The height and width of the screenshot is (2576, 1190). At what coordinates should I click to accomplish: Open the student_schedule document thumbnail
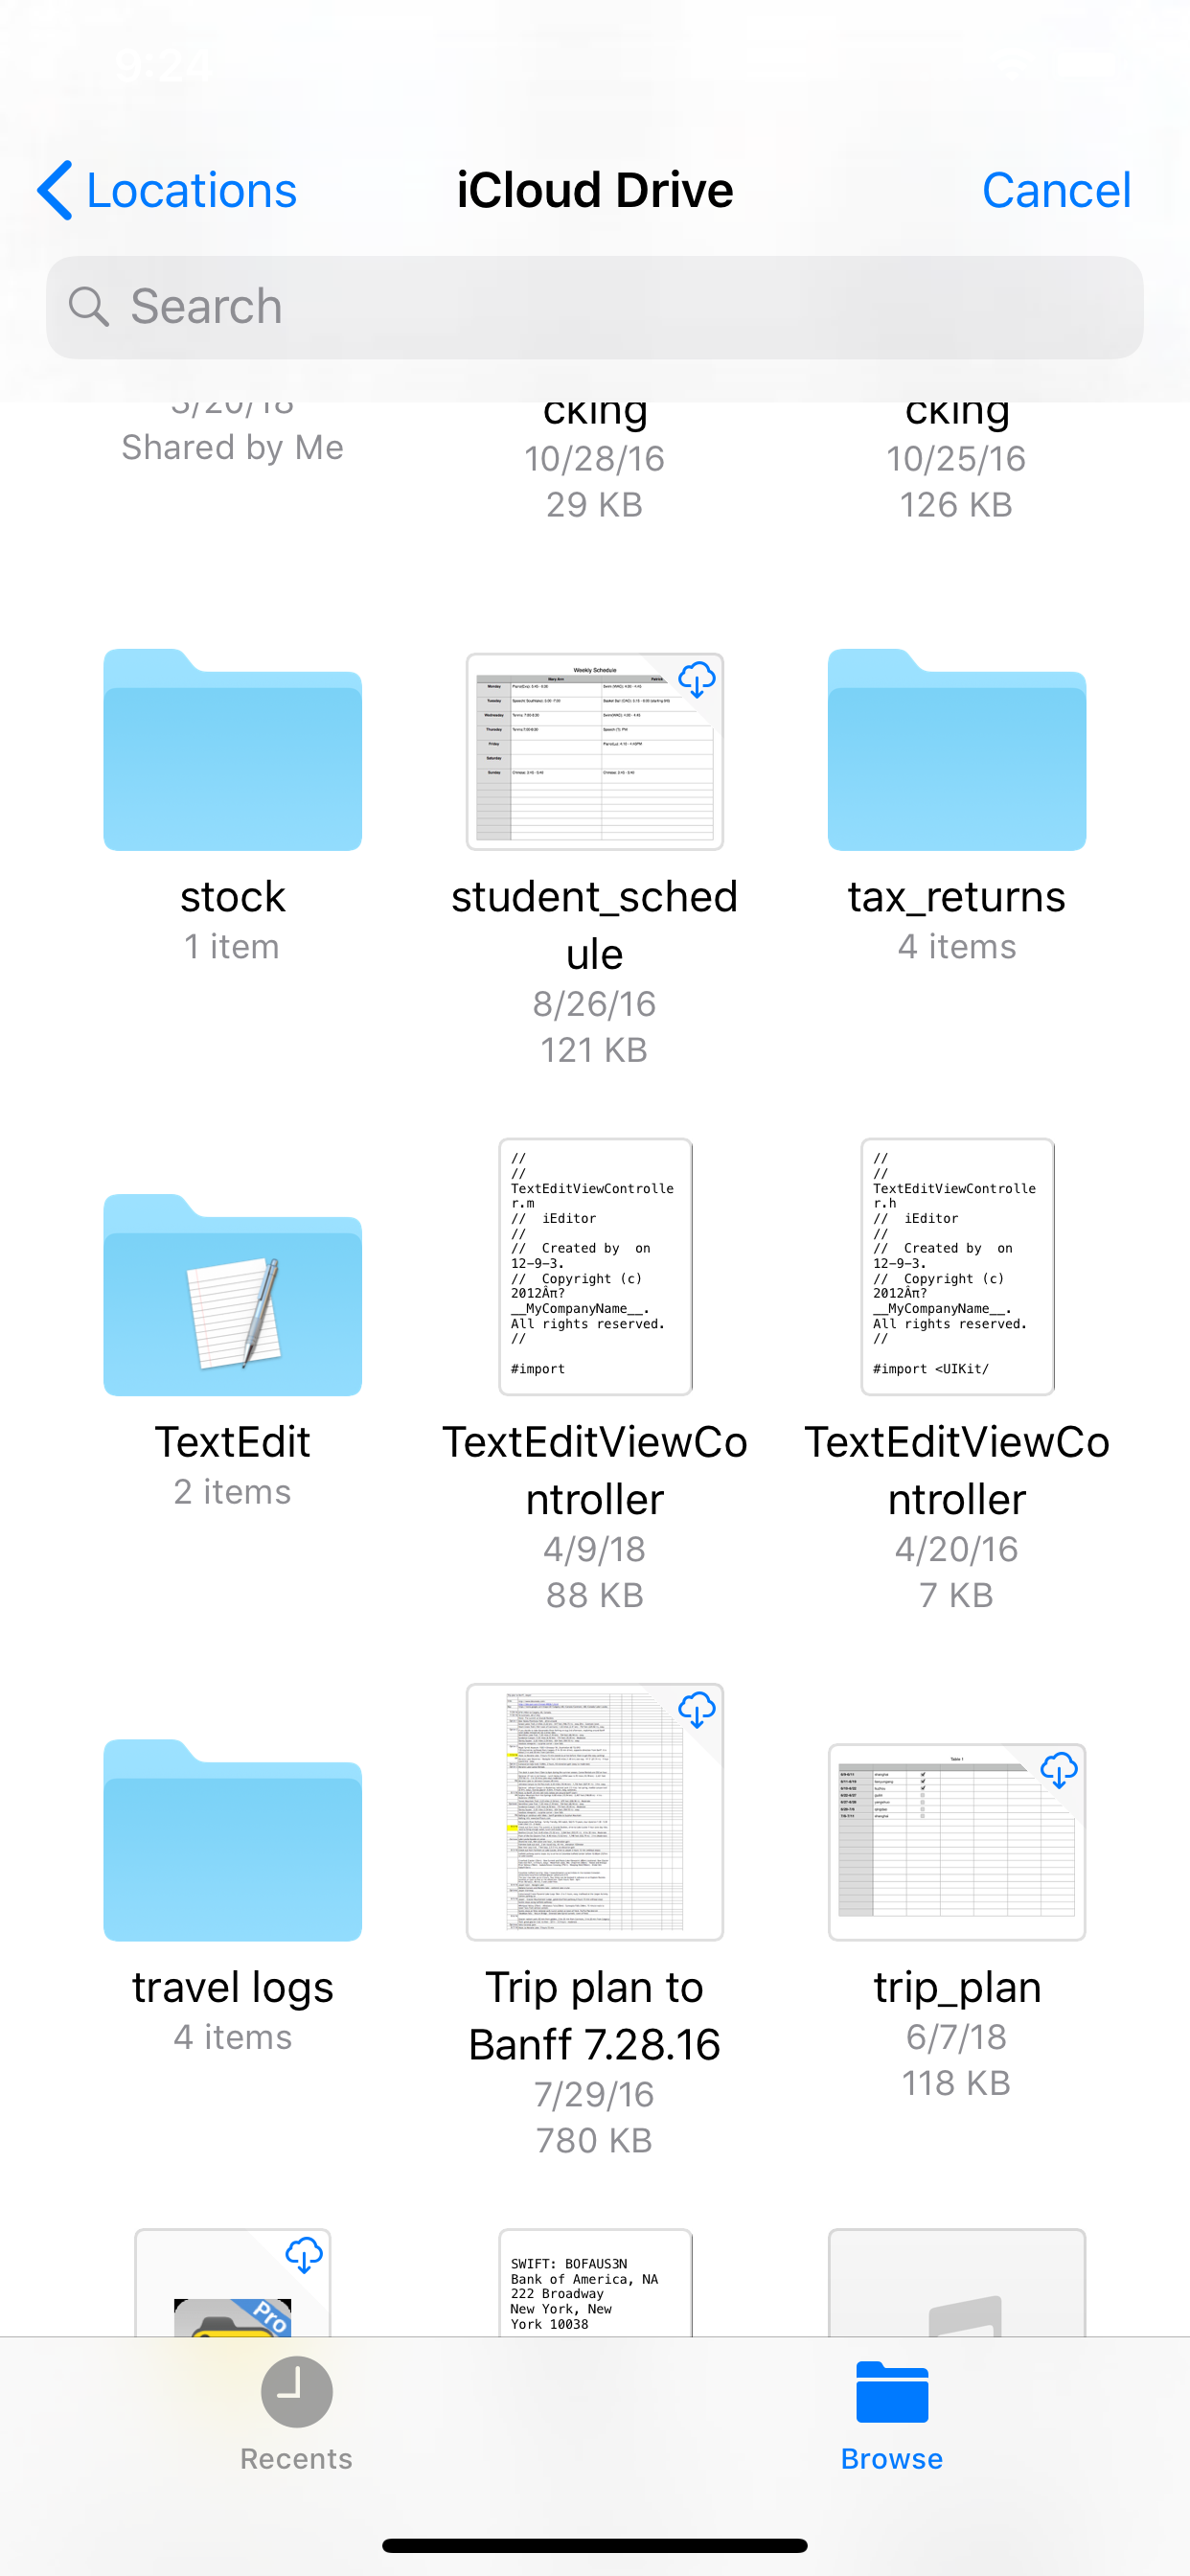[x=595, y=751]
